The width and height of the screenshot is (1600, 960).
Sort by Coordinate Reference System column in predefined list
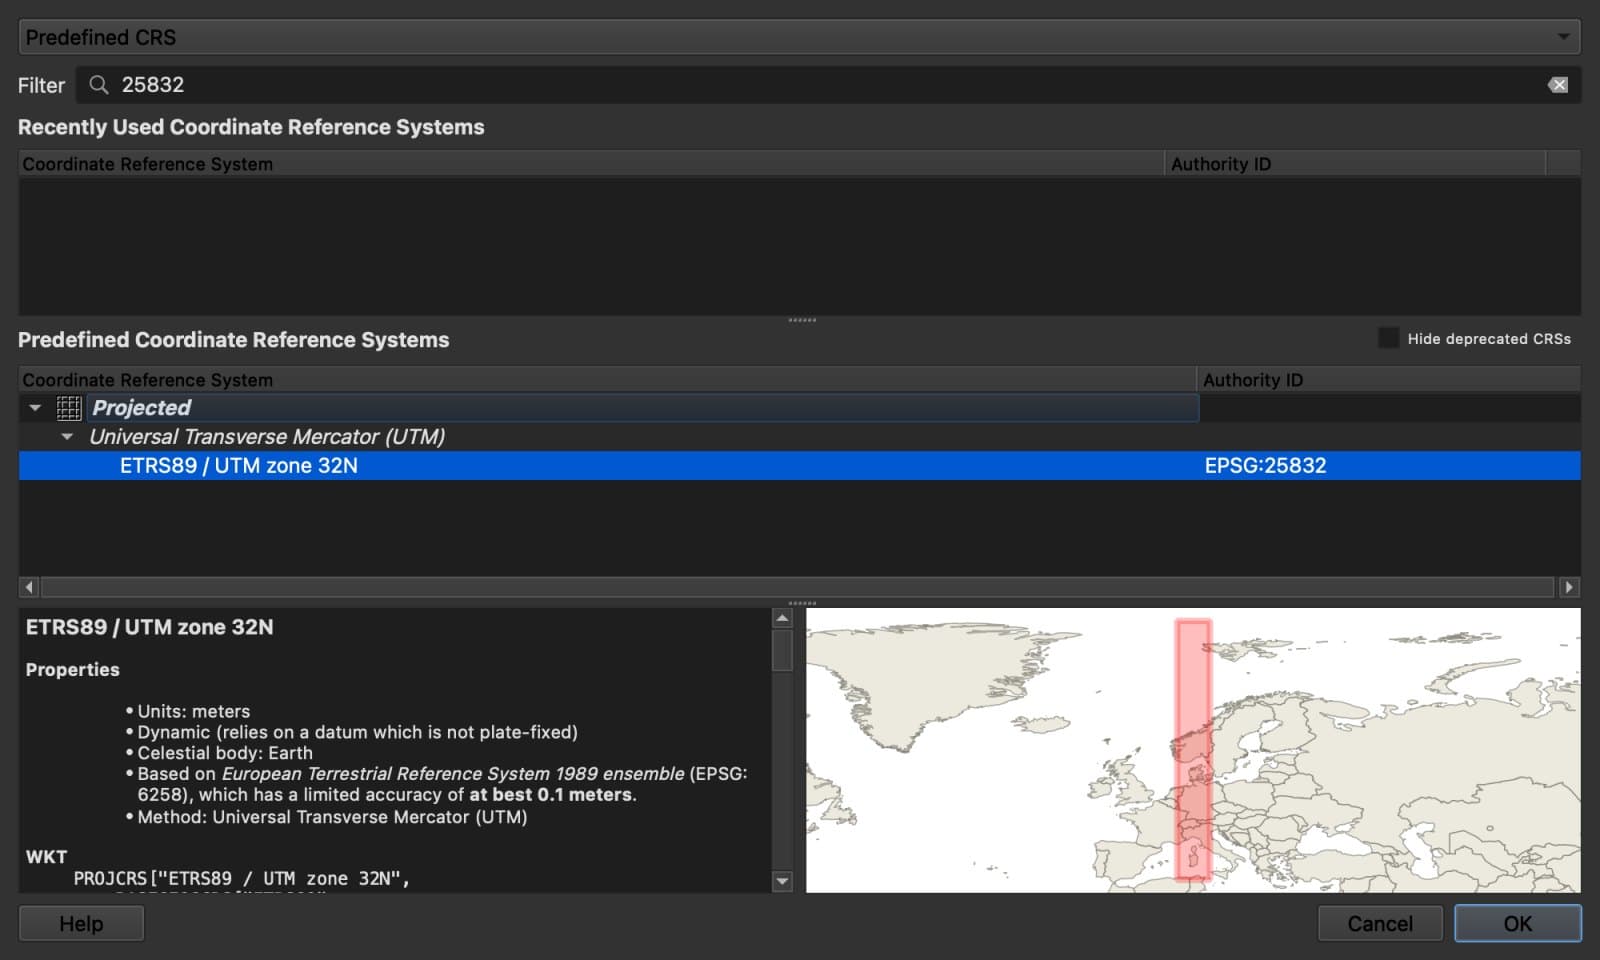coord(607,380)
